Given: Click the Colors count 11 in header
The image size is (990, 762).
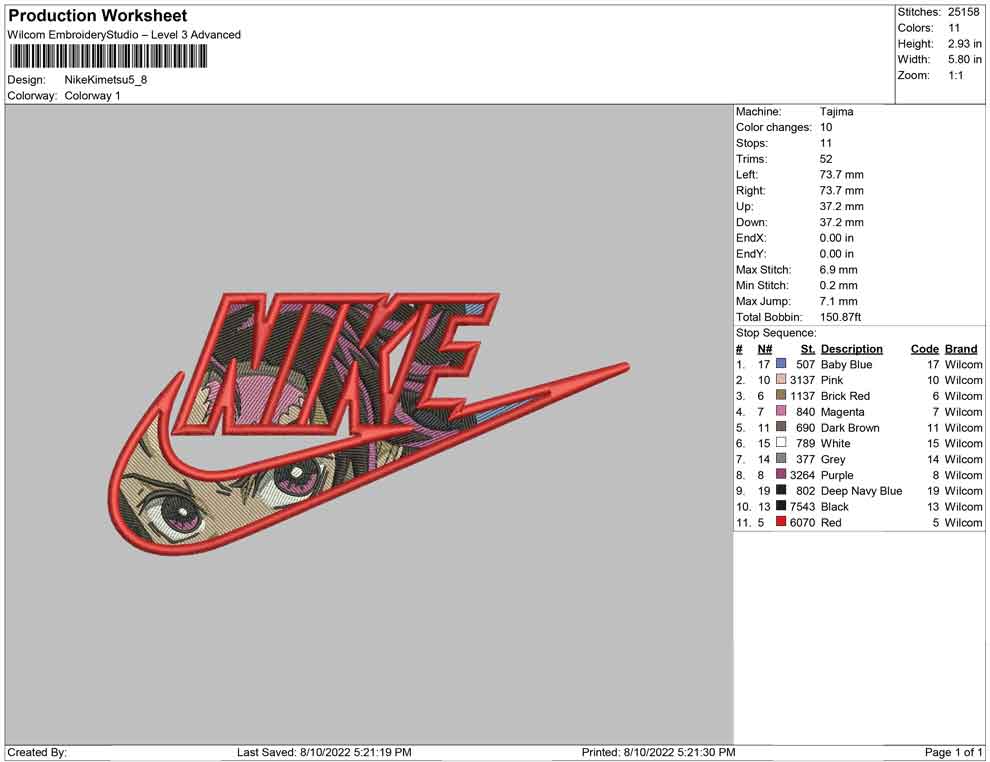Looking at the screenshot, I should [x=953, y=28].
